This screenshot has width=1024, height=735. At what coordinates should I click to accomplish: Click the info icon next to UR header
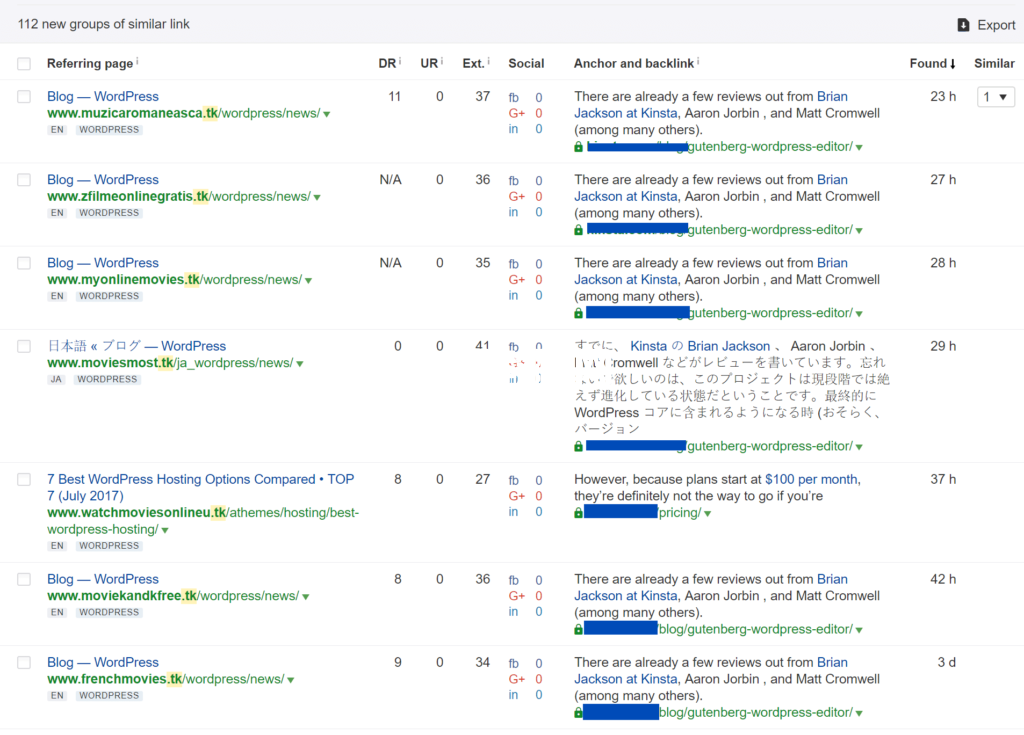pos(441,61)
